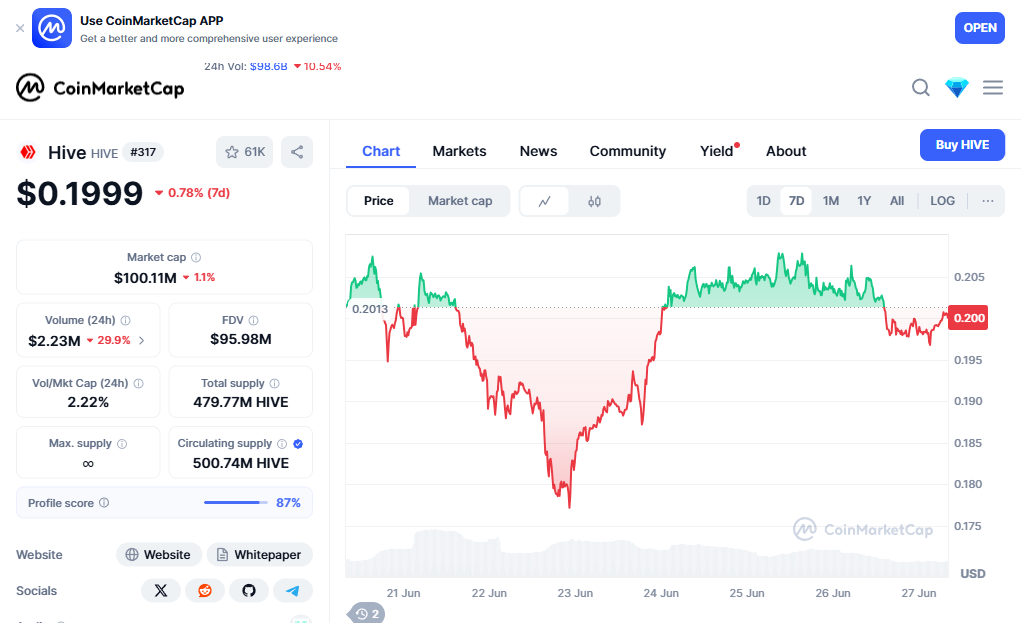Open the Community tab

click(627, 151)
